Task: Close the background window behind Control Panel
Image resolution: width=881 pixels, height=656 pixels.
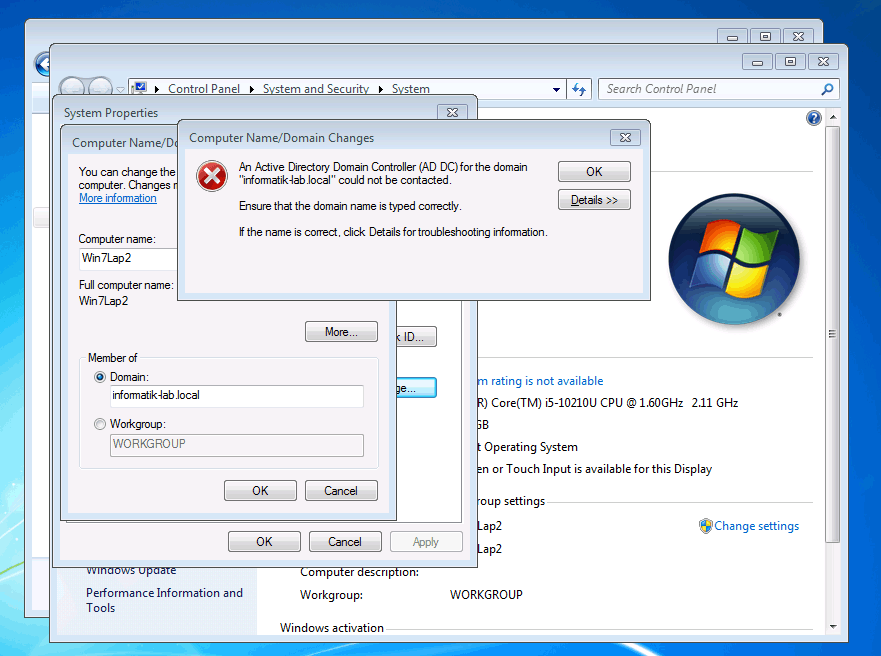Action: (x=798, y=37)
